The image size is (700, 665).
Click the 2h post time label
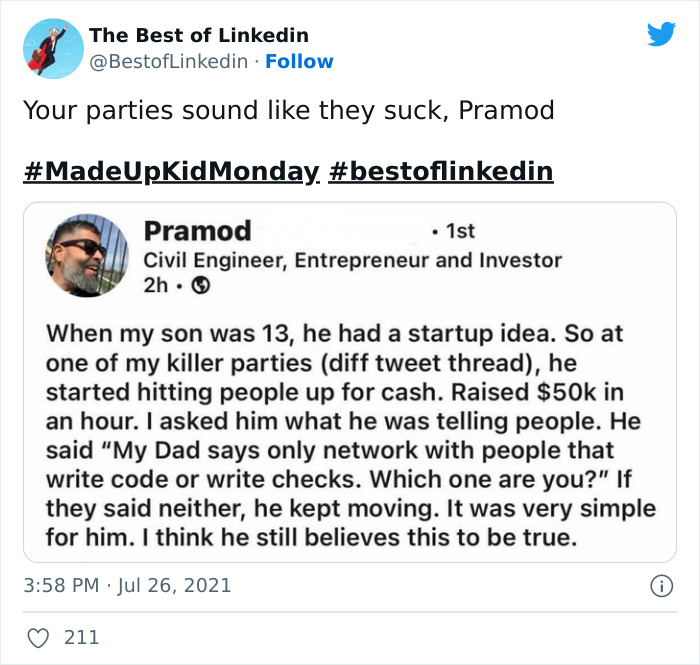[158, 286]
